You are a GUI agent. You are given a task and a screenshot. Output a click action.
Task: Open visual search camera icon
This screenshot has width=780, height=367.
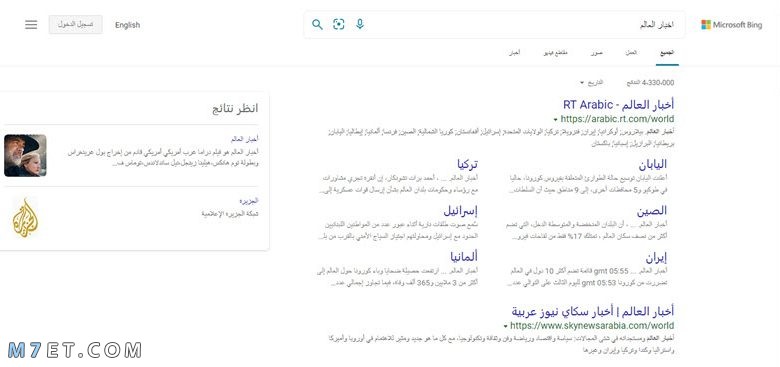(x=339, y=24)
